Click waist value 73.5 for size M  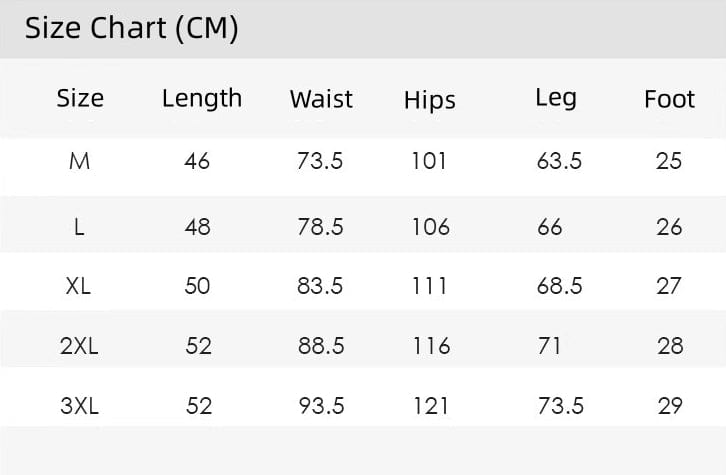coord(320,161)
